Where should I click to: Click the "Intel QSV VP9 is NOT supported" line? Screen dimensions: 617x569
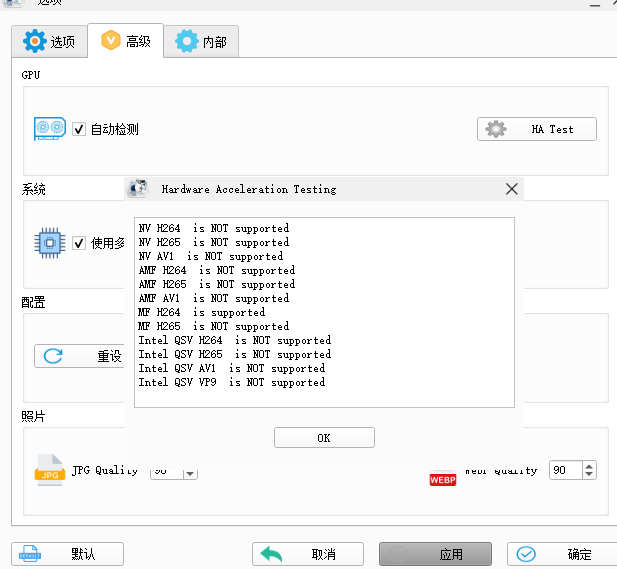232,382
